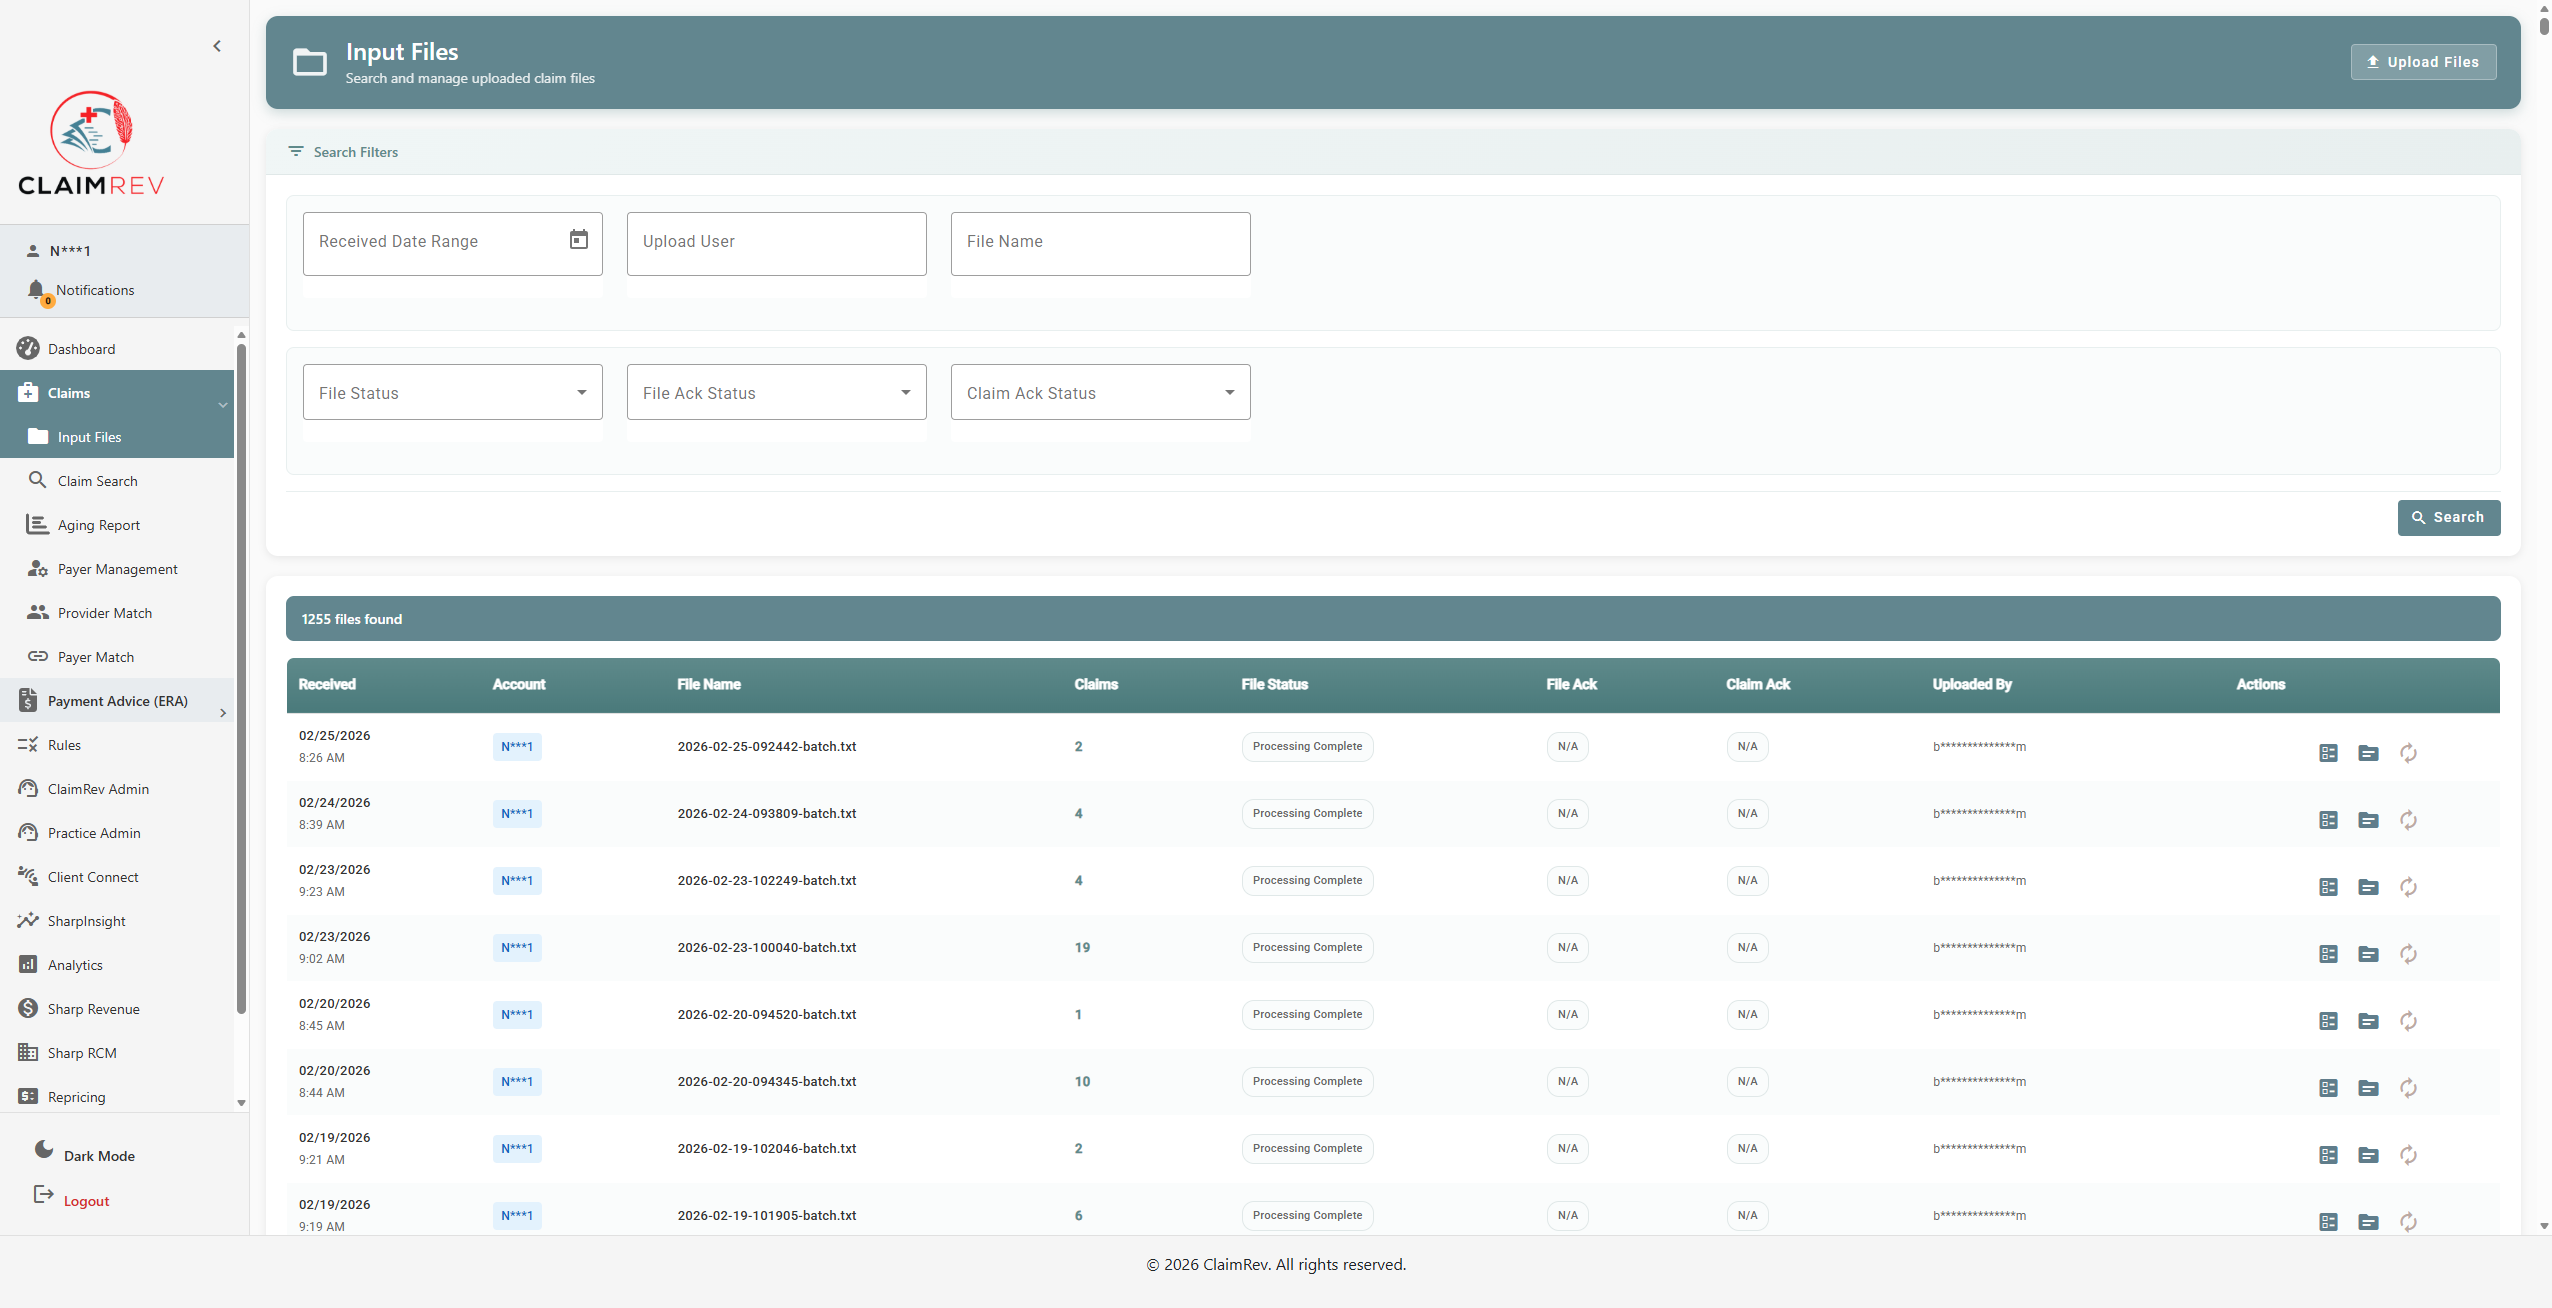Open Dashboard from the sidebar

117,349
